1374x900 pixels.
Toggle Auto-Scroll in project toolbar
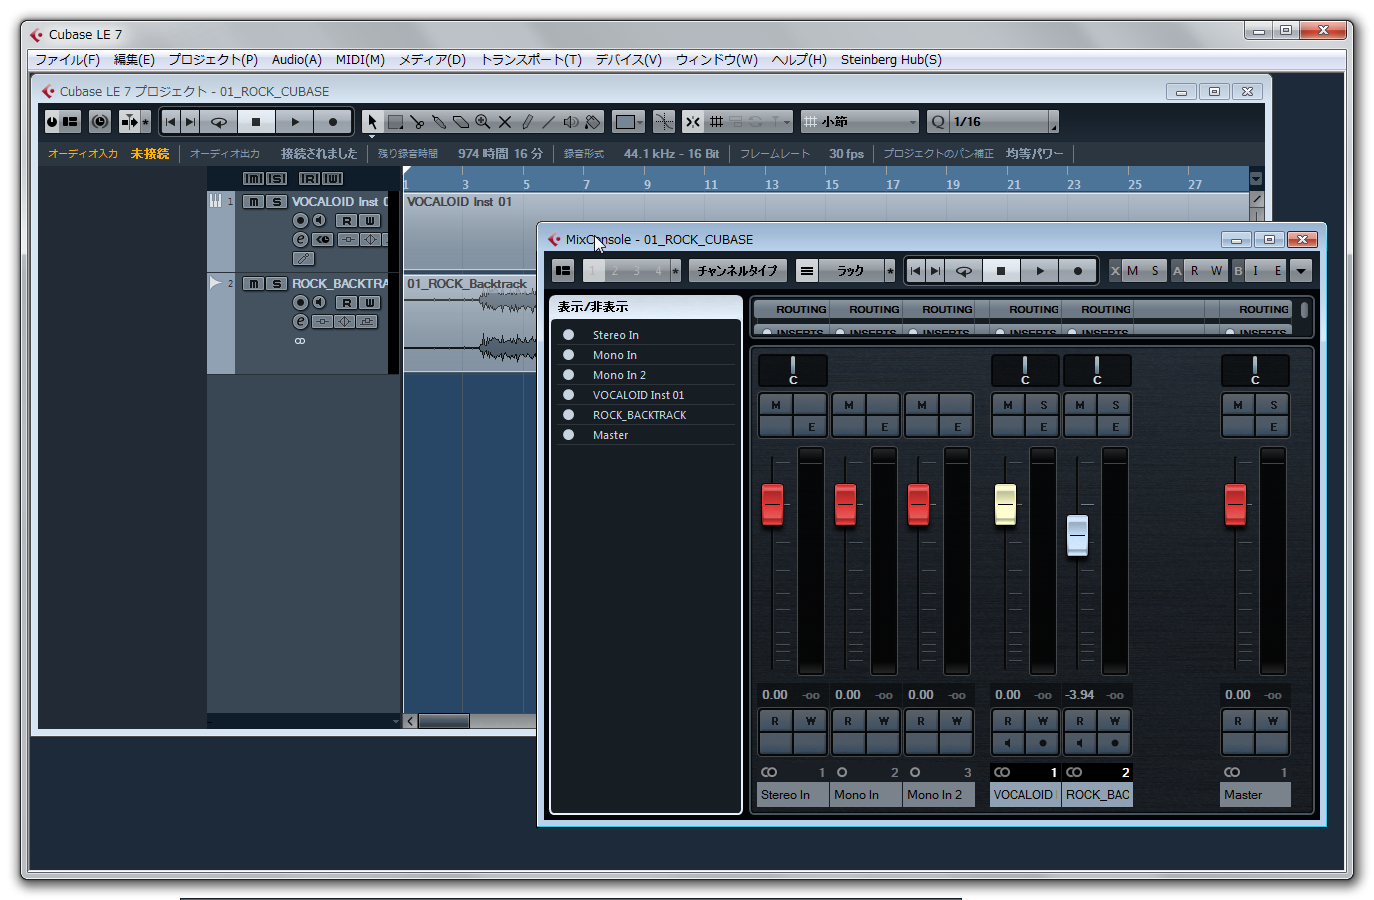[130, 122]
